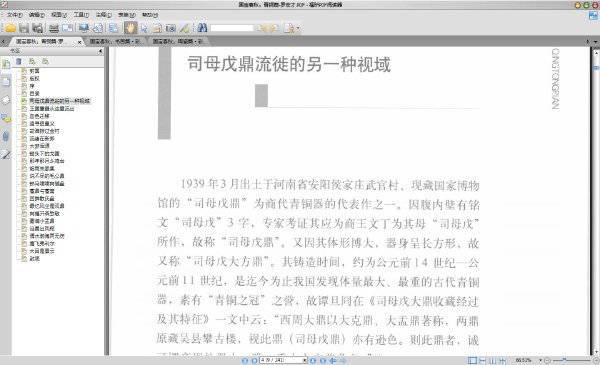Select the text selection tool icon
This screenshot has height=365, width=600.
click(157, 28)
